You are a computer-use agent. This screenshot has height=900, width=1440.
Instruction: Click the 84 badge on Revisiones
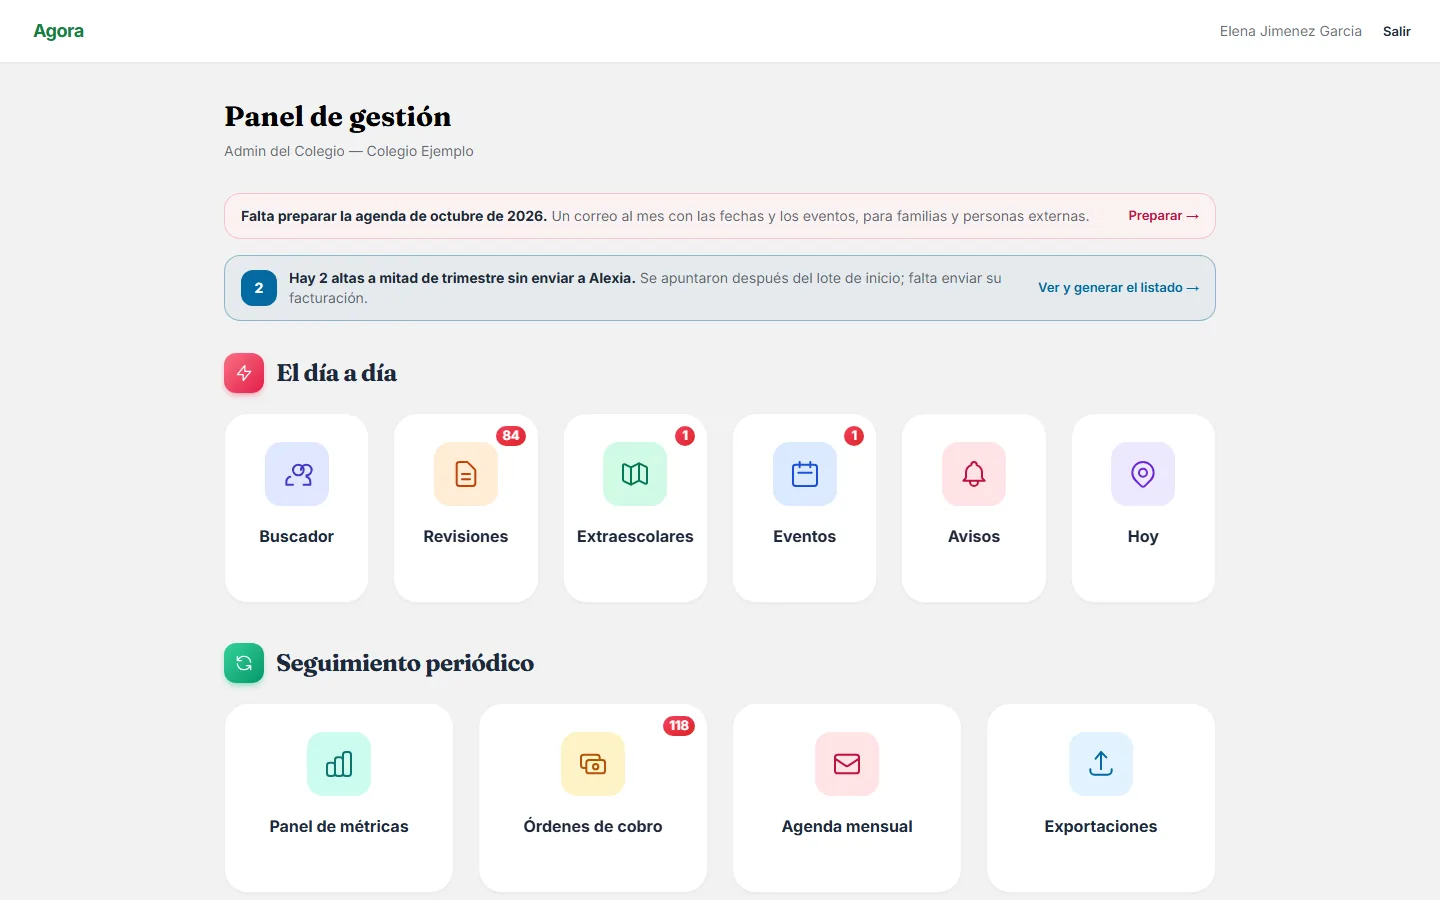[x=511, y=436]
